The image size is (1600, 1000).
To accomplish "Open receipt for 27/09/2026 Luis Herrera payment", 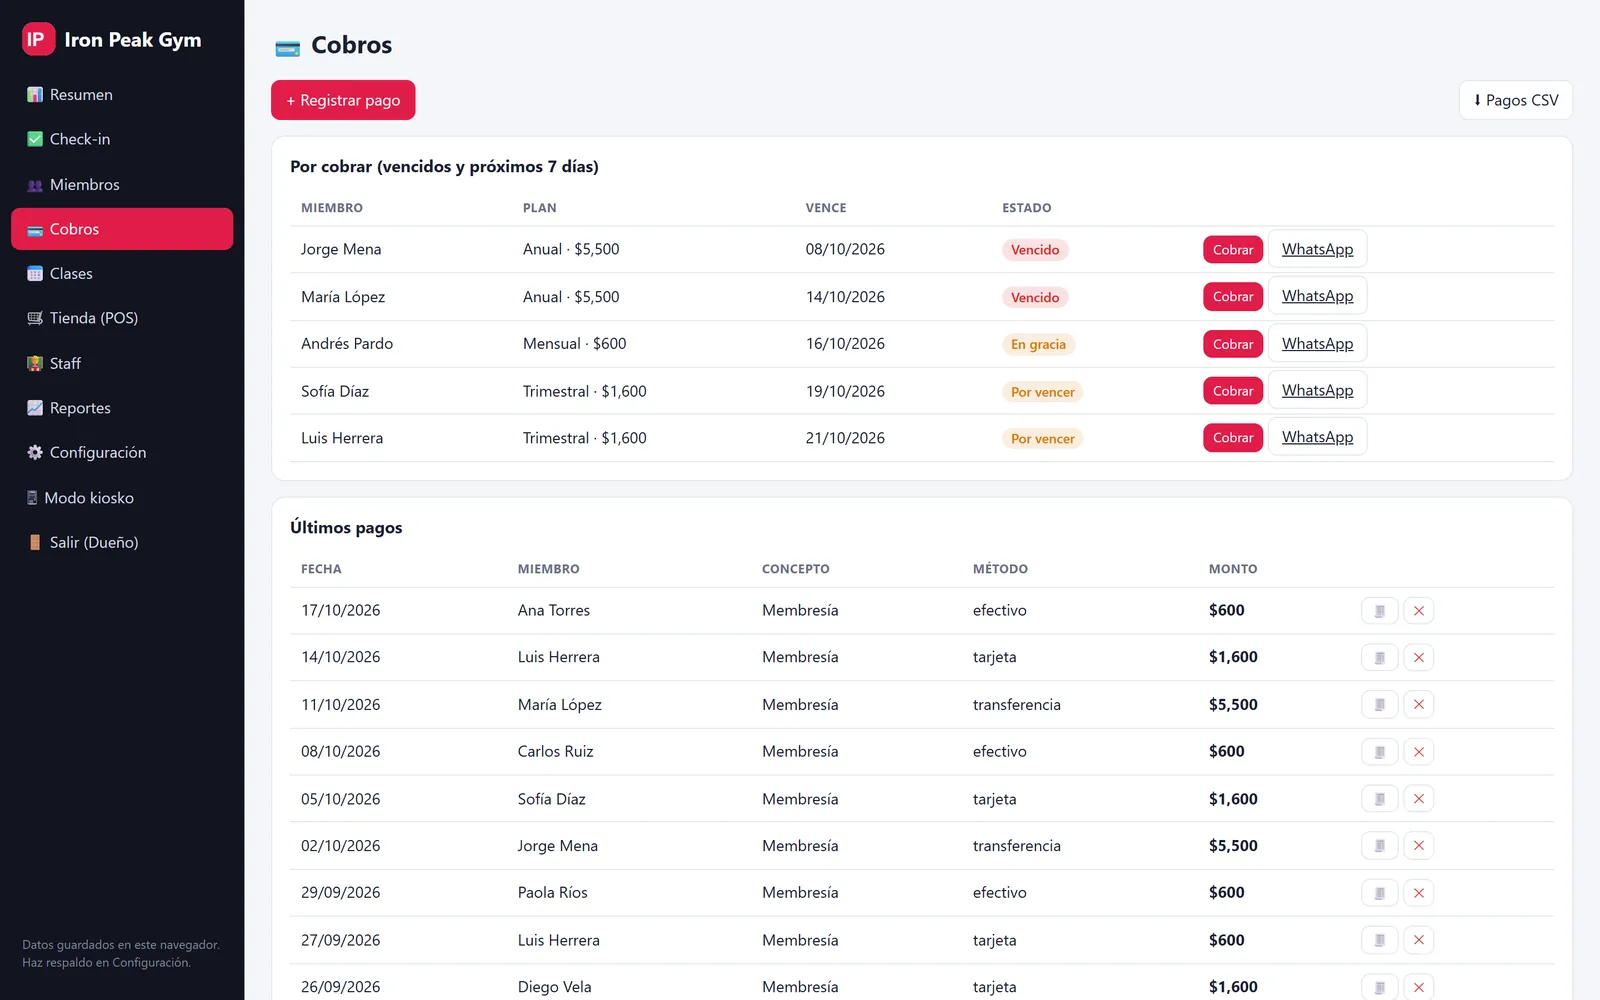I will point(1379,940).
